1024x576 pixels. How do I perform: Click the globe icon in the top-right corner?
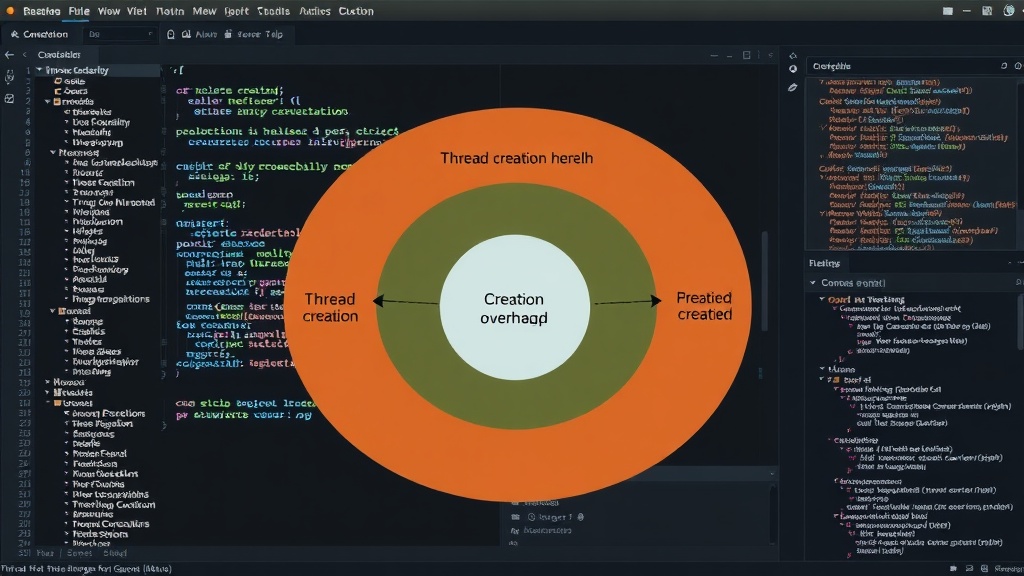[1008, 10]
